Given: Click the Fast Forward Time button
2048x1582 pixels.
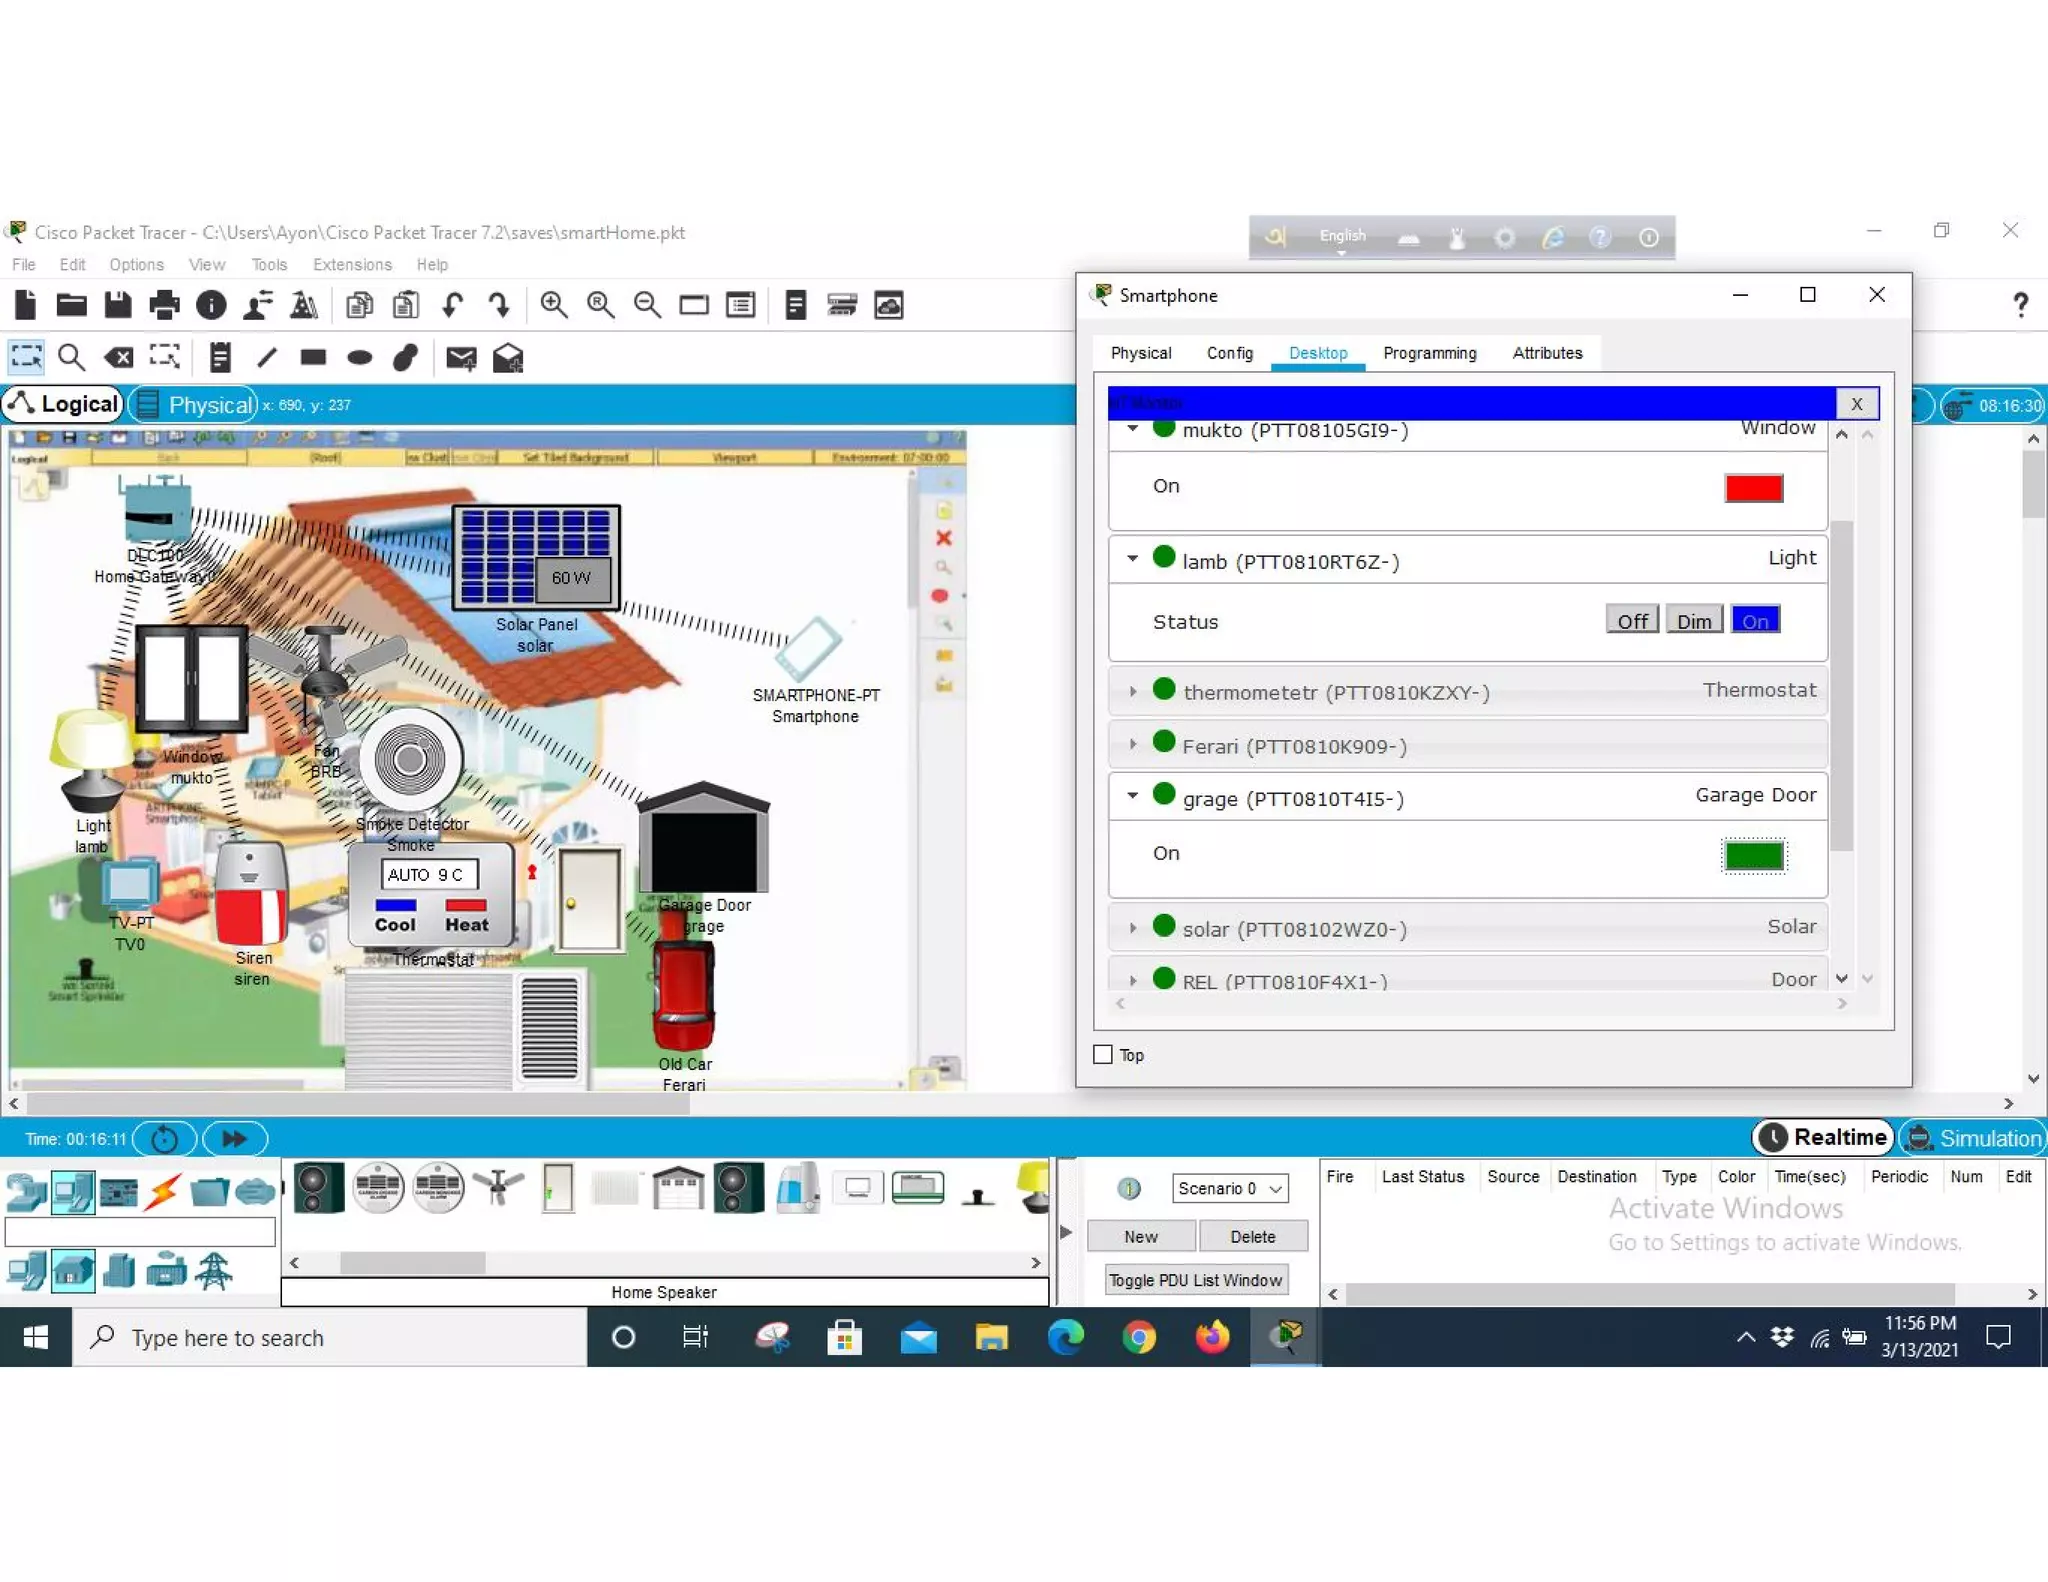Looking at the screenshot, I should point(234,1138).
